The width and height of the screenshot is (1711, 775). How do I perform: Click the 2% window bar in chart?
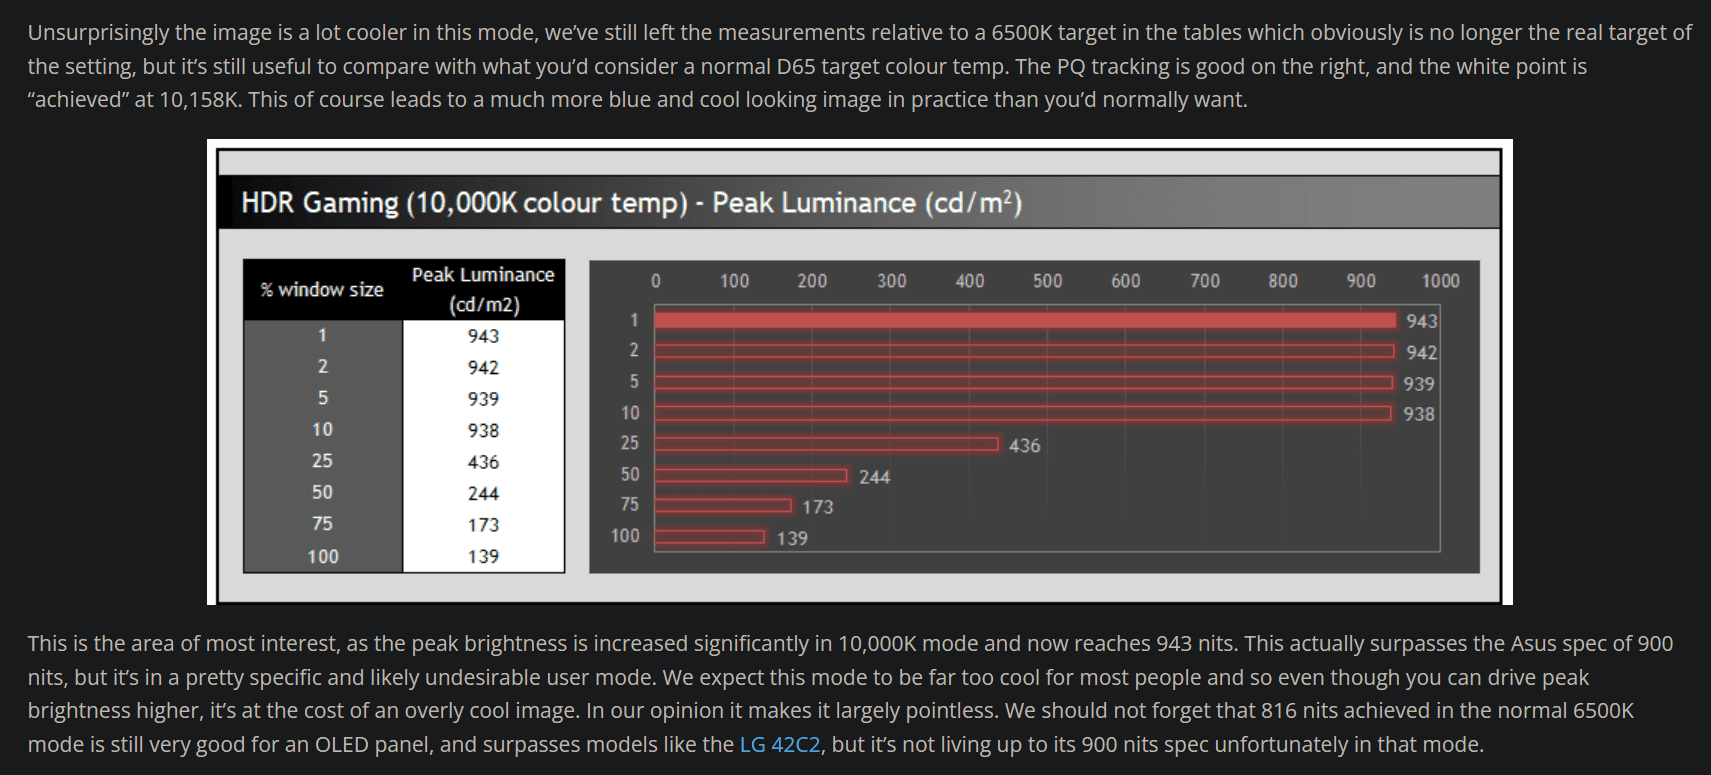point(1024,351)
